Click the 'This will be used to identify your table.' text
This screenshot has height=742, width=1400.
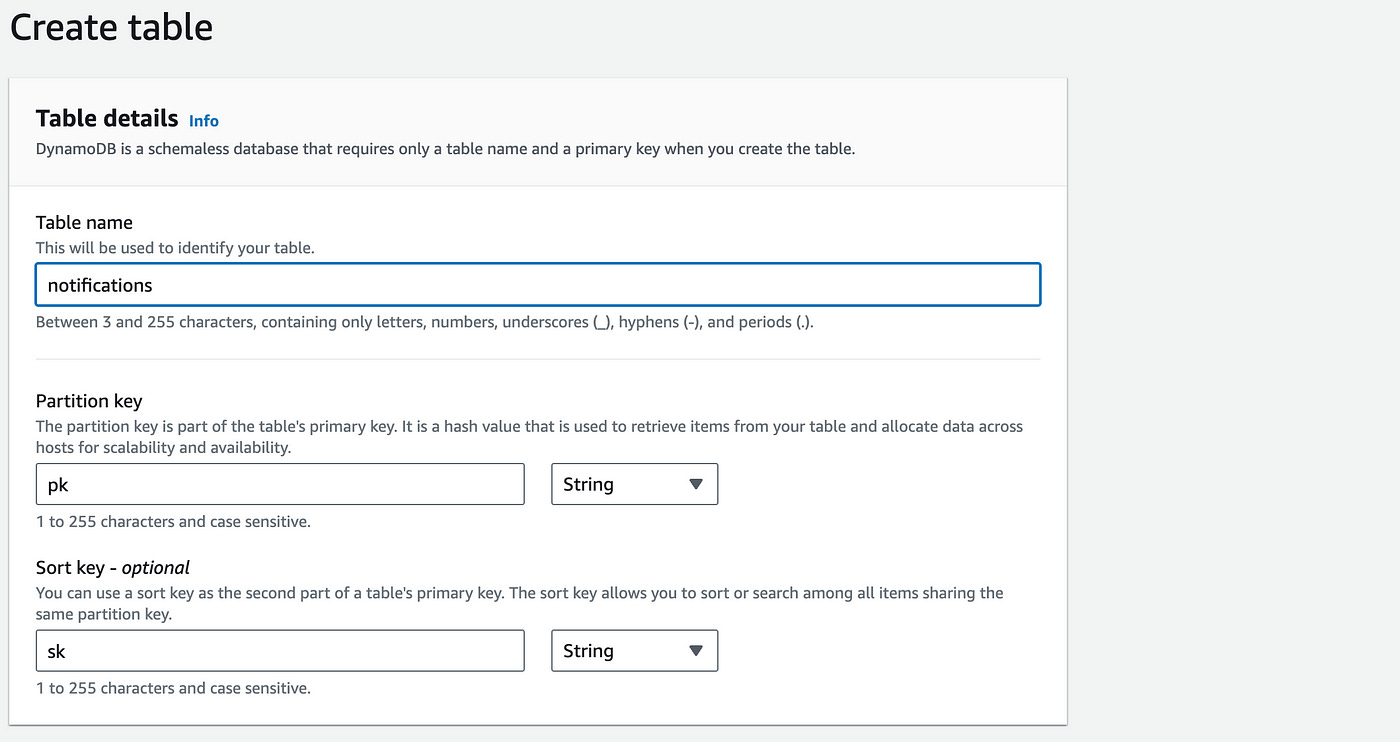point(175,247)
